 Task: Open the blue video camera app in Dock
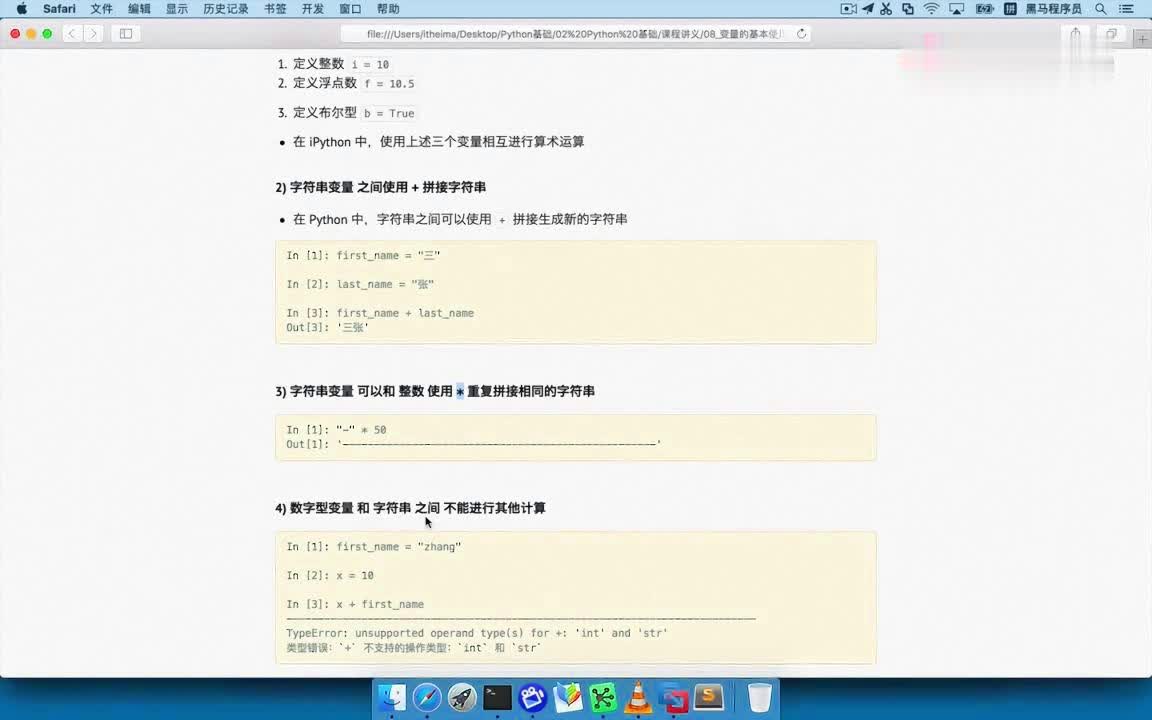point(533,697)
